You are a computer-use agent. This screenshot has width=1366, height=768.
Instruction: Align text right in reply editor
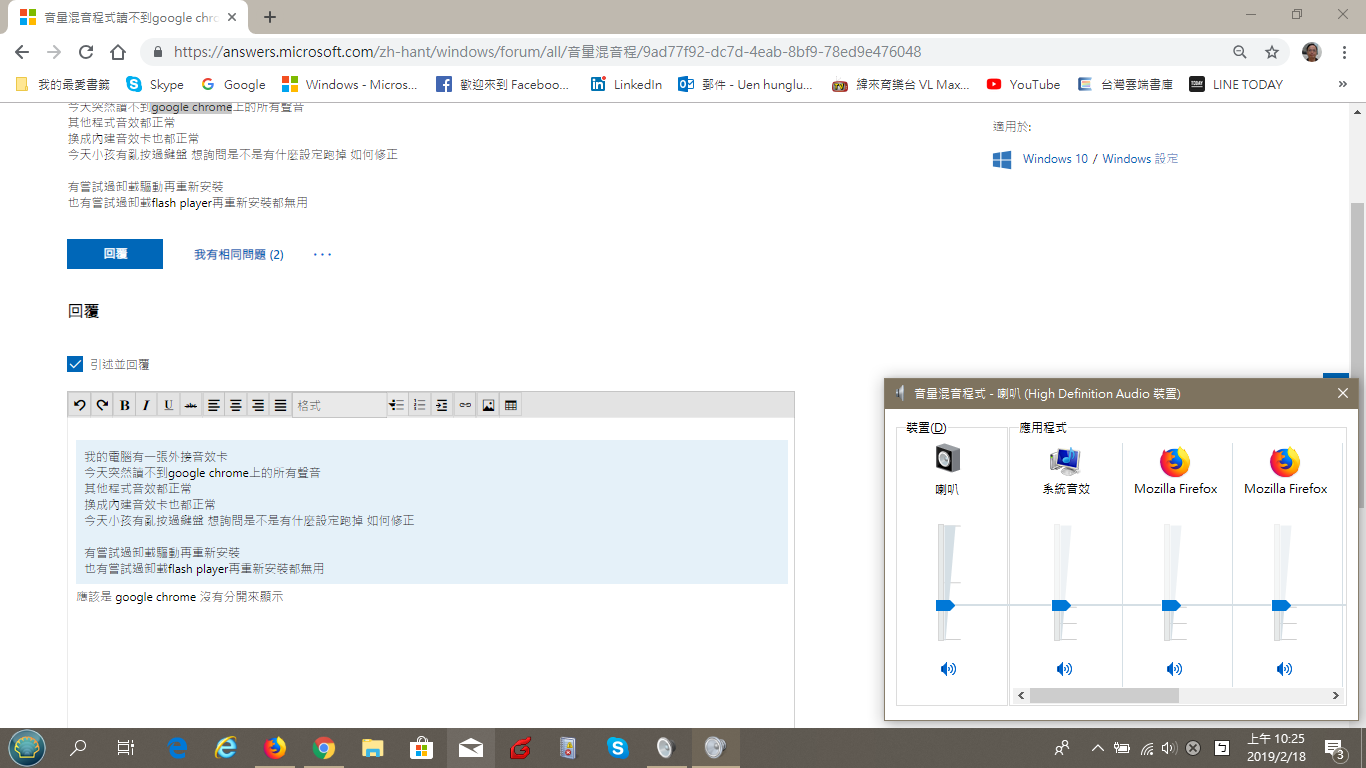pos(258,405)
